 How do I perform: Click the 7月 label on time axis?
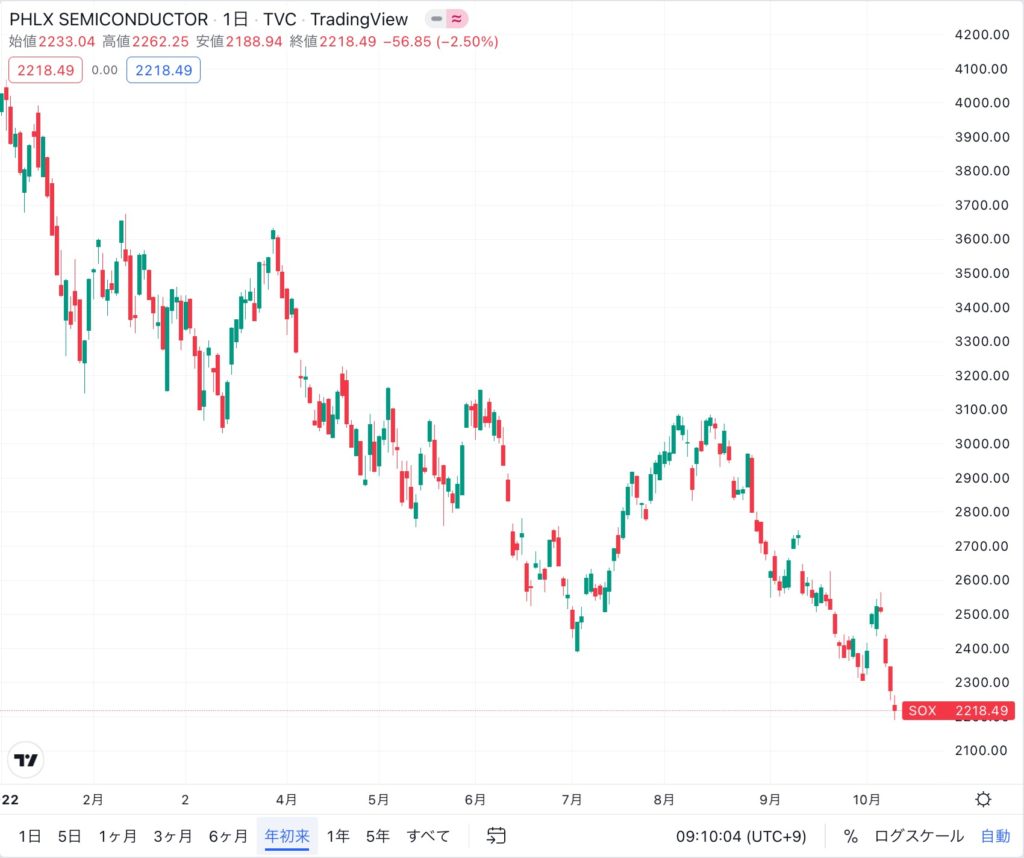(570, 800)
